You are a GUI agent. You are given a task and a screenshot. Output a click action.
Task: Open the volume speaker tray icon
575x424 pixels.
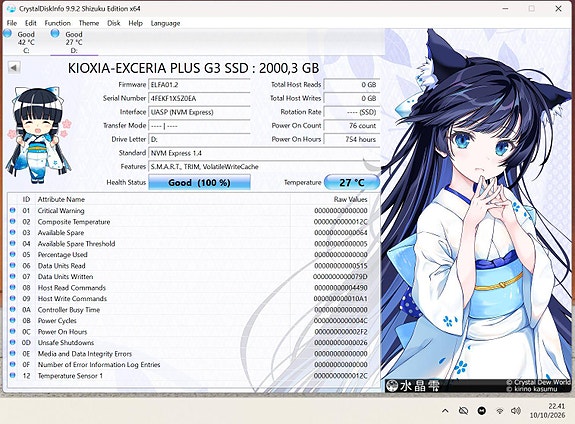(x=516, y=411)
